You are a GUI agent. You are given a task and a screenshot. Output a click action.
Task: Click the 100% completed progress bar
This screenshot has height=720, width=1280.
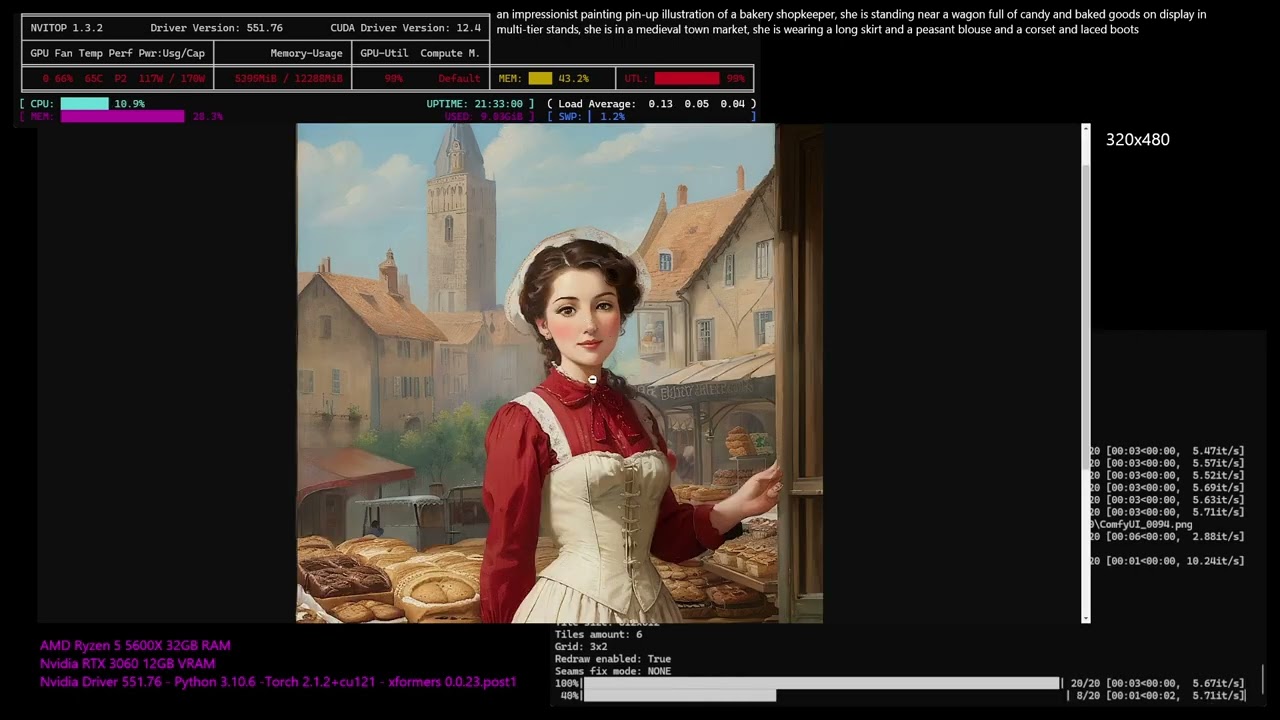[x=821, y=683]
